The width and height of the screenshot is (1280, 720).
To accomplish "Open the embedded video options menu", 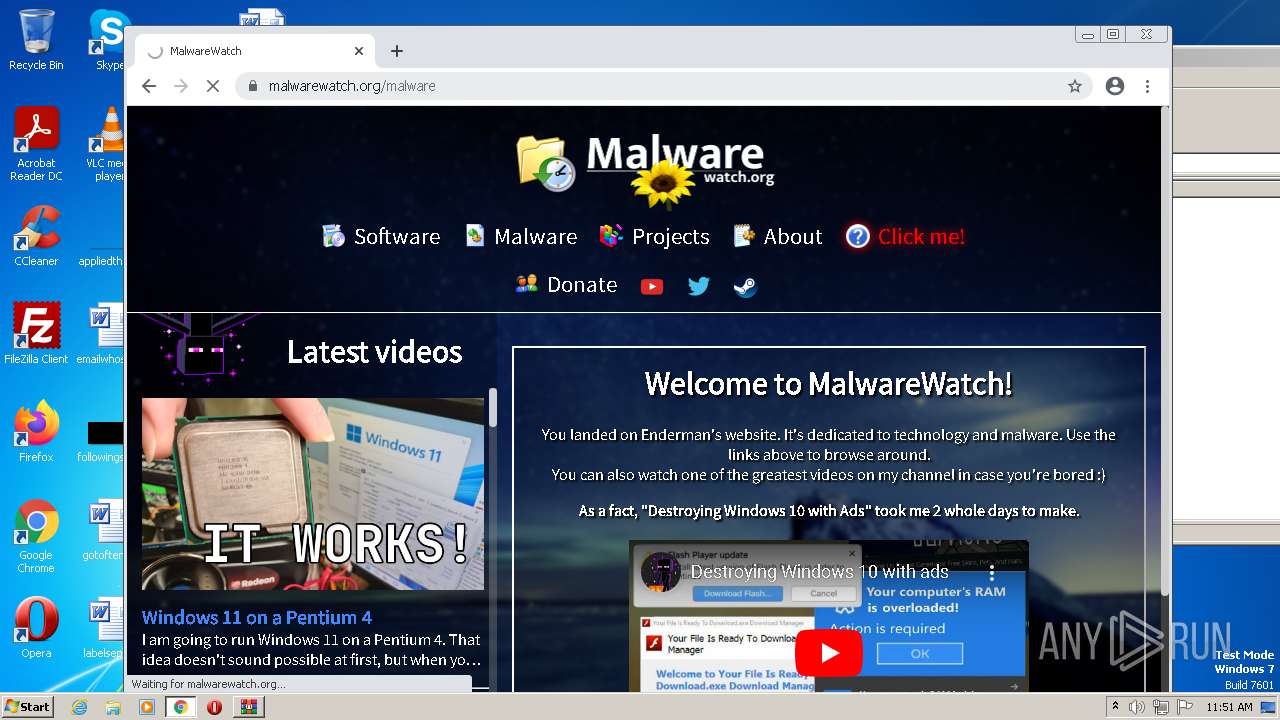I will pyautogui.click(x=992, y=573).
